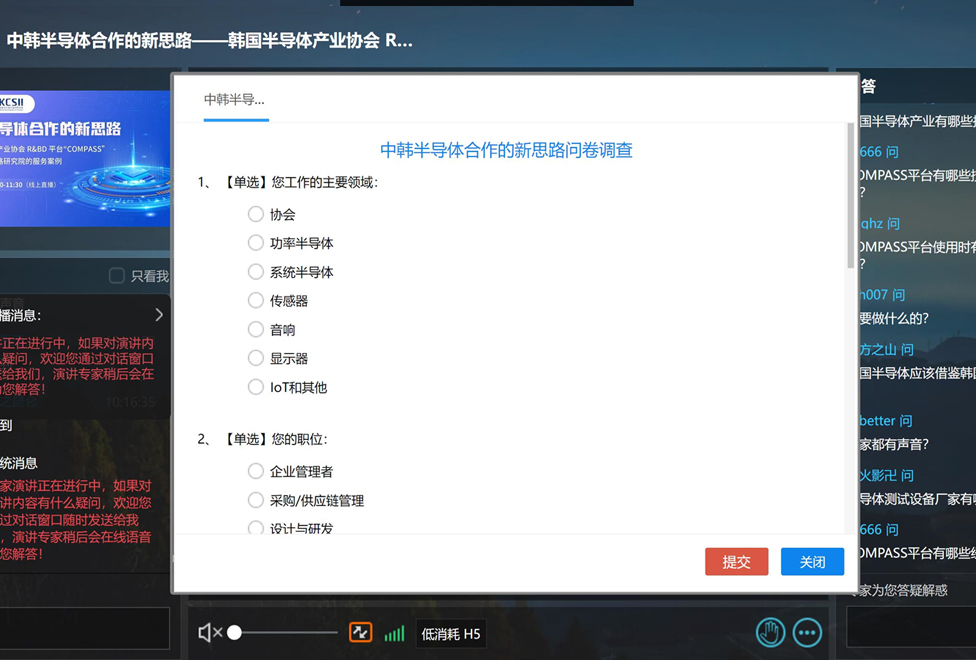This screenshot has height=660, width=976.
Task: Submit the survey with 提交 button
Action: coord(736,562)
